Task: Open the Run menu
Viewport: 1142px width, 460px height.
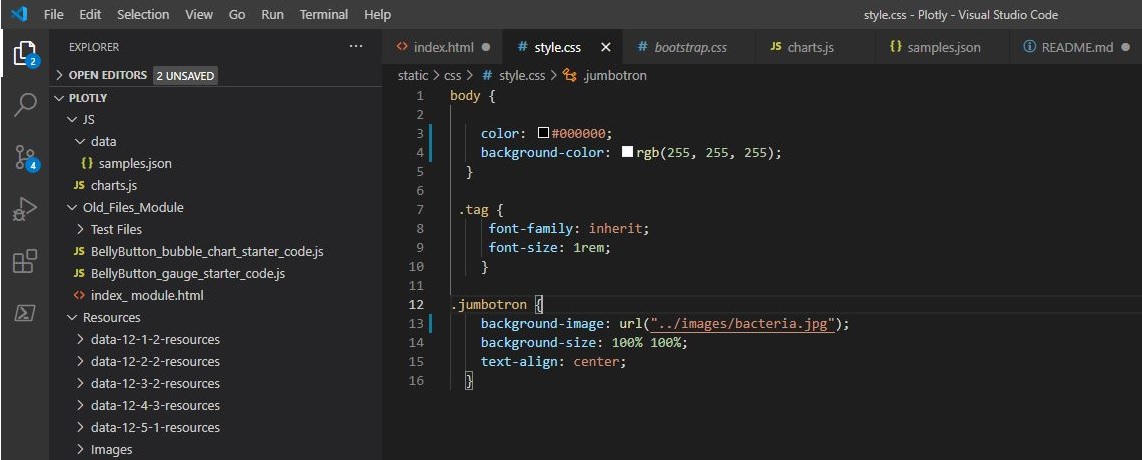Action: [x=272, y=14]
